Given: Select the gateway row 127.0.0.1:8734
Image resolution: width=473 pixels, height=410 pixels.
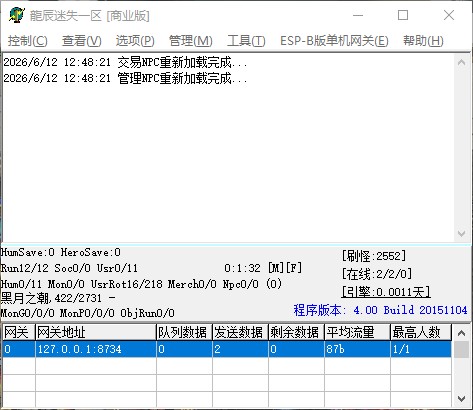Looking at the screenshot, I should 227,349.
